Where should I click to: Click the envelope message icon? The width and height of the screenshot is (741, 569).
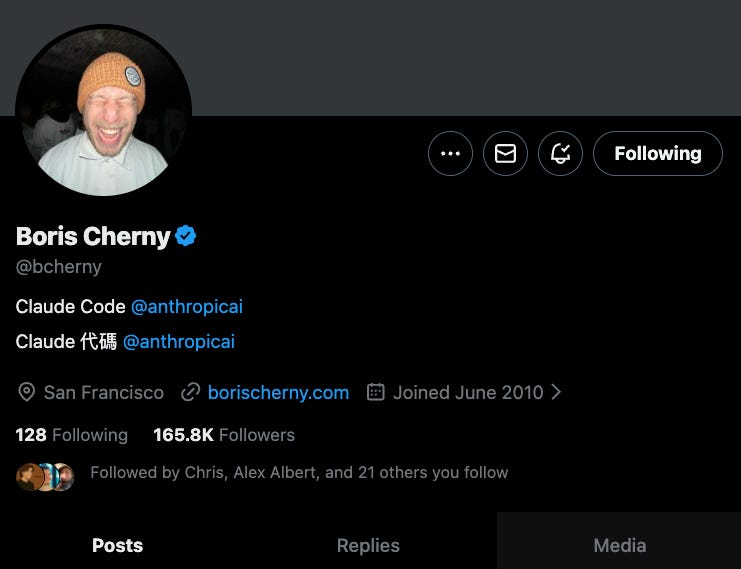(x=505, y=154)
